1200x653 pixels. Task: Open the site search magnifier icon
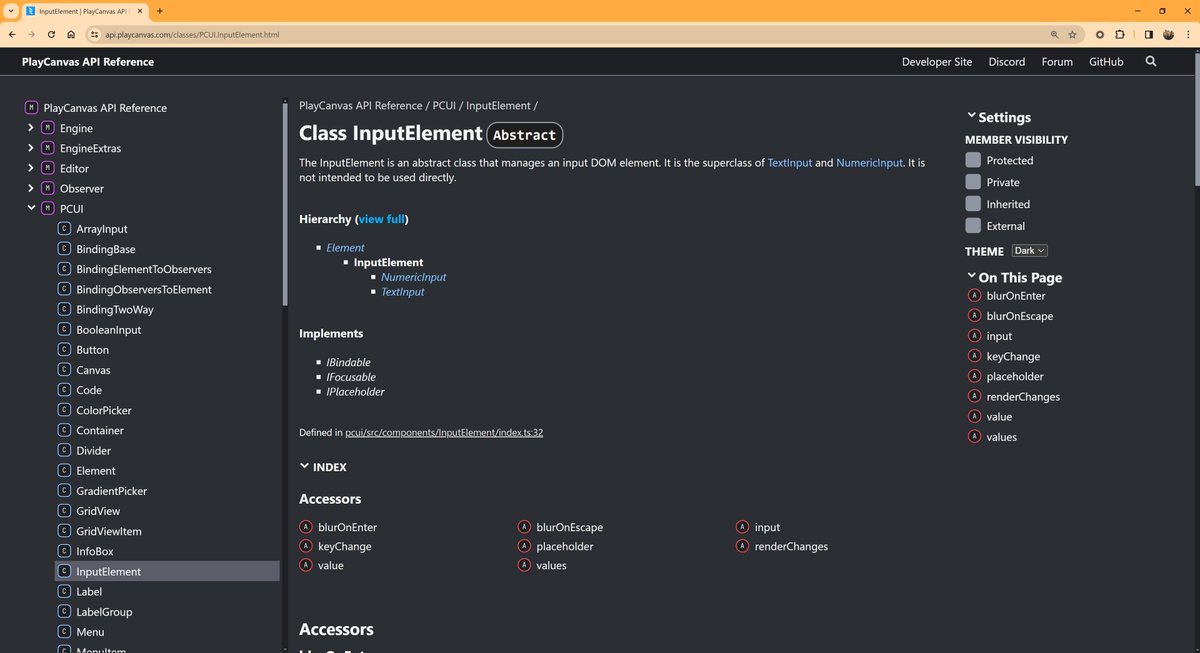tap(1151, 61)
